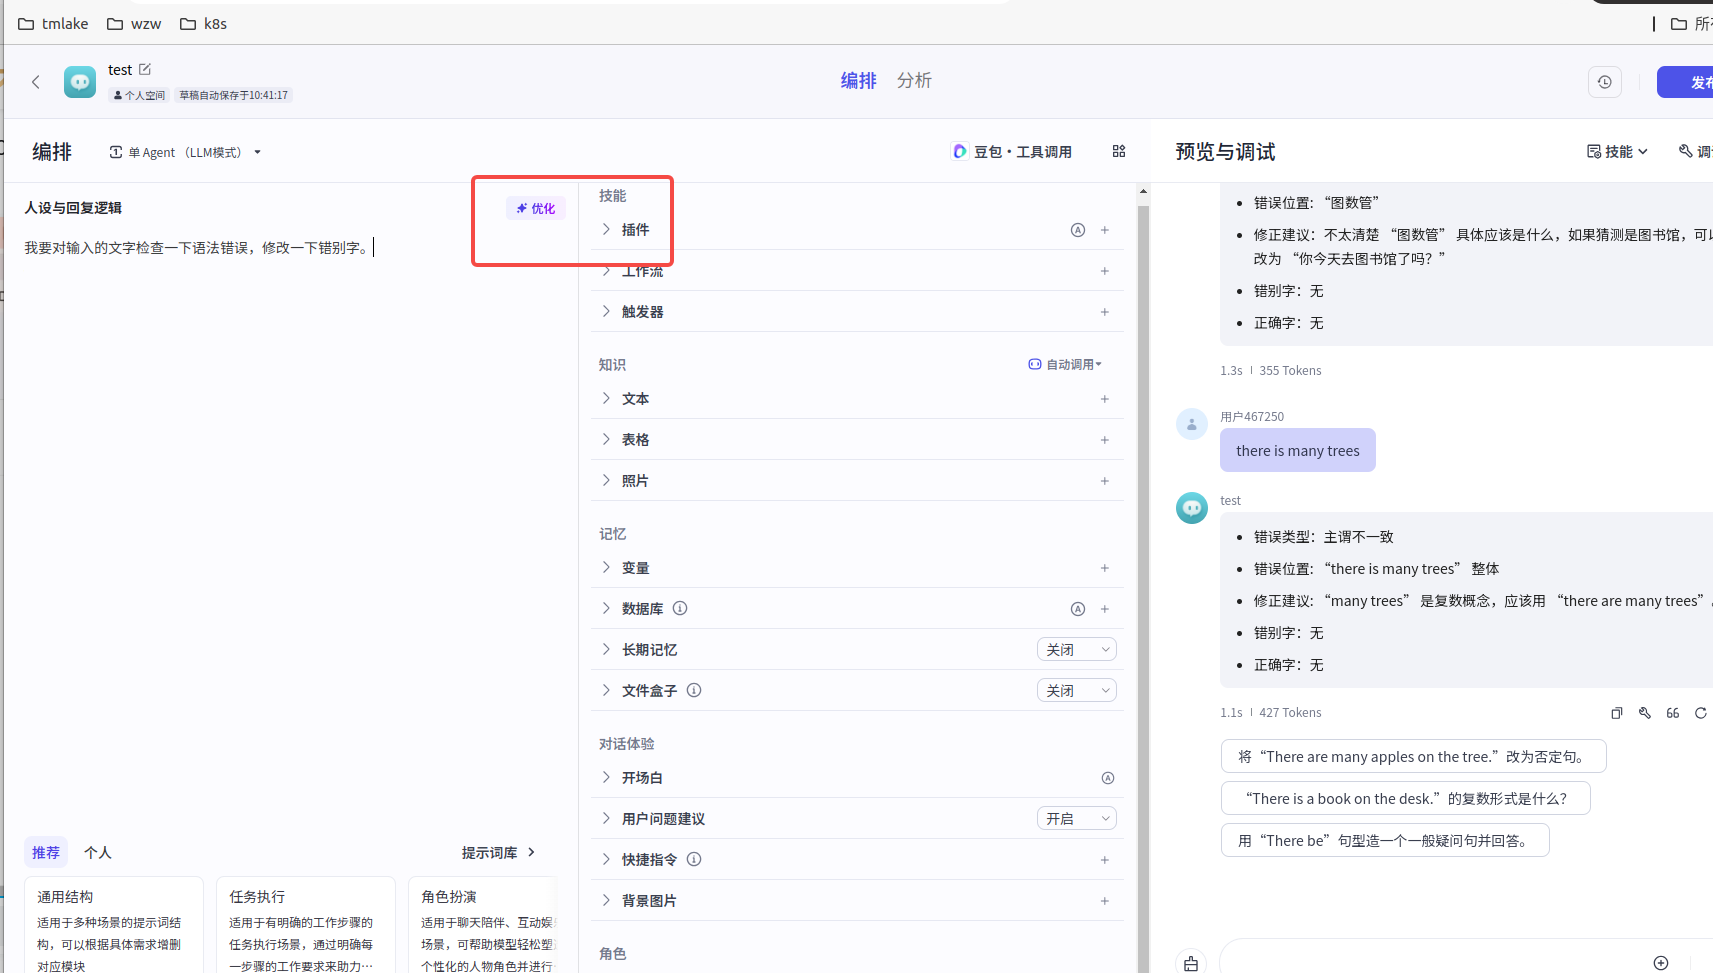Screen dimensions: 1713x973
Task: Select the 个人 prompt tab
Action: tap(98, 852)
